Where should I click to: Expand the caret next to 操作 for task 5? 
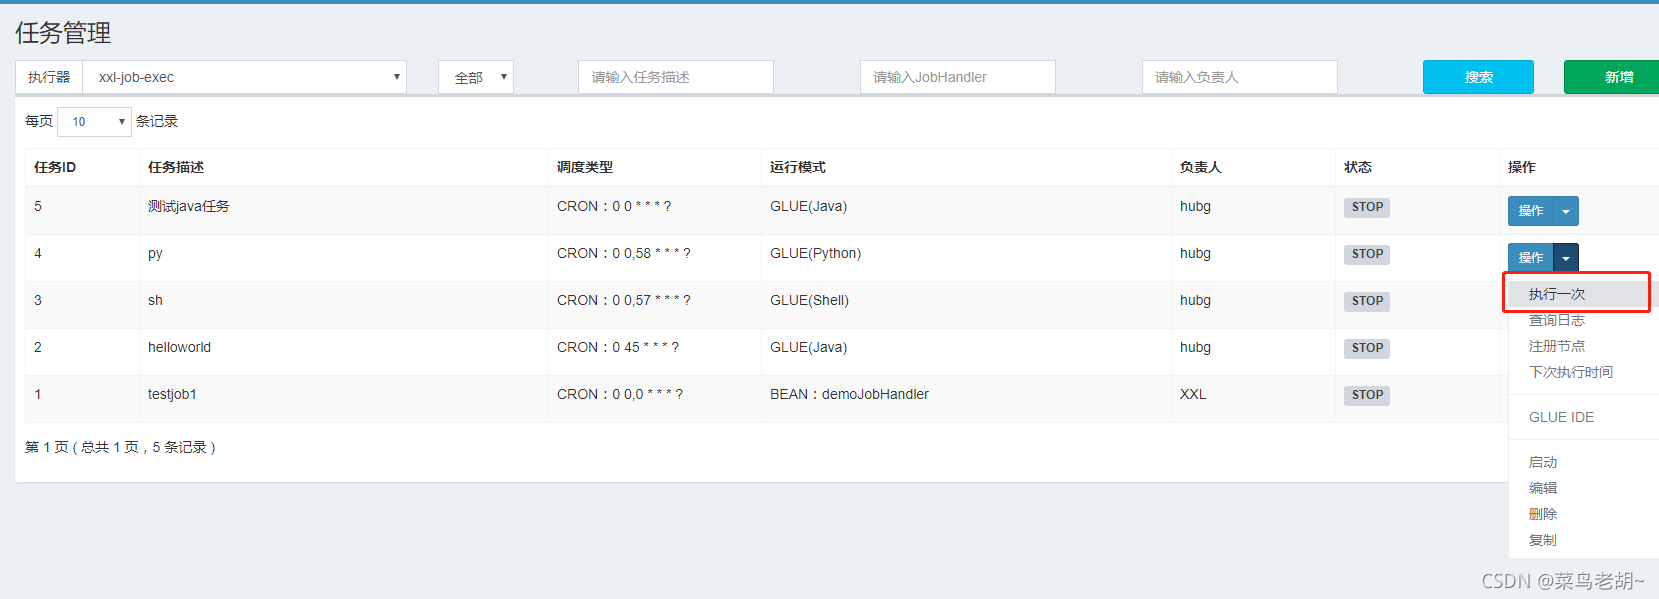click(x=1566, y=211)
